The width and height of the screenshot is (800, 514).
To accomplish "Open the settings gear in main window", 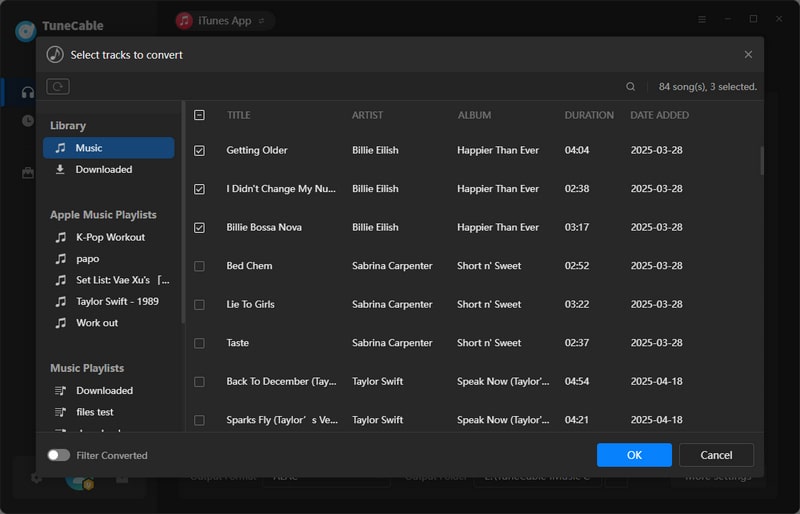I will [x=36, y=478].
